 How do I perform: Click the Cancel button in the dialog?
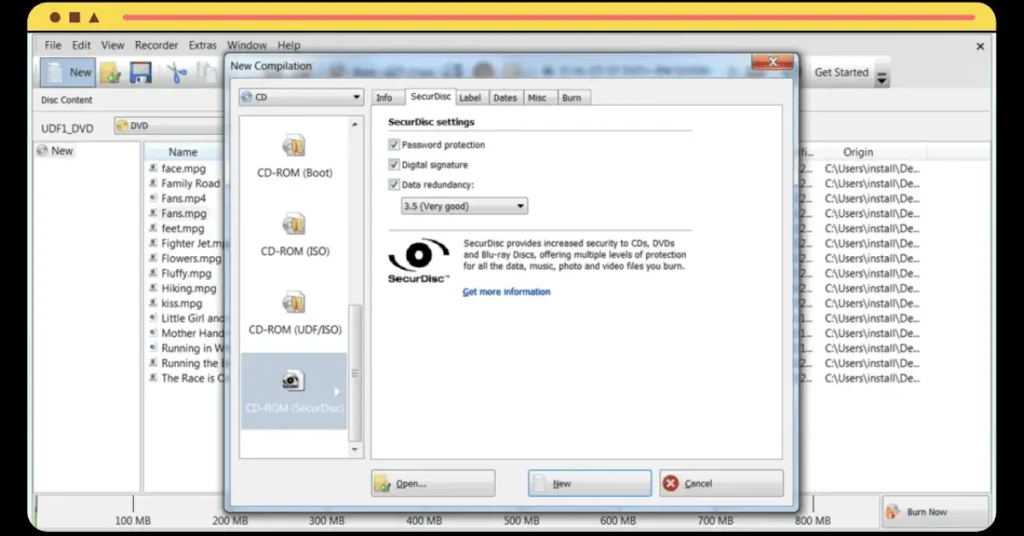pos(721,484)
